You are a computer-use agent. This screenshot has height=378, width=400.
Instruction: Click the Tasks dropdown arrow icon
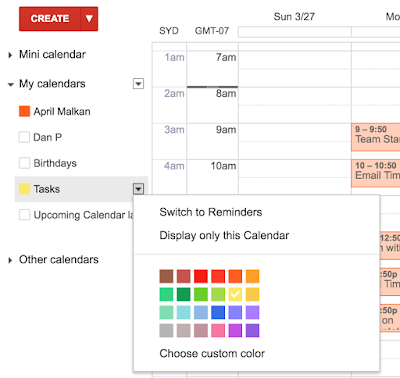138,189
